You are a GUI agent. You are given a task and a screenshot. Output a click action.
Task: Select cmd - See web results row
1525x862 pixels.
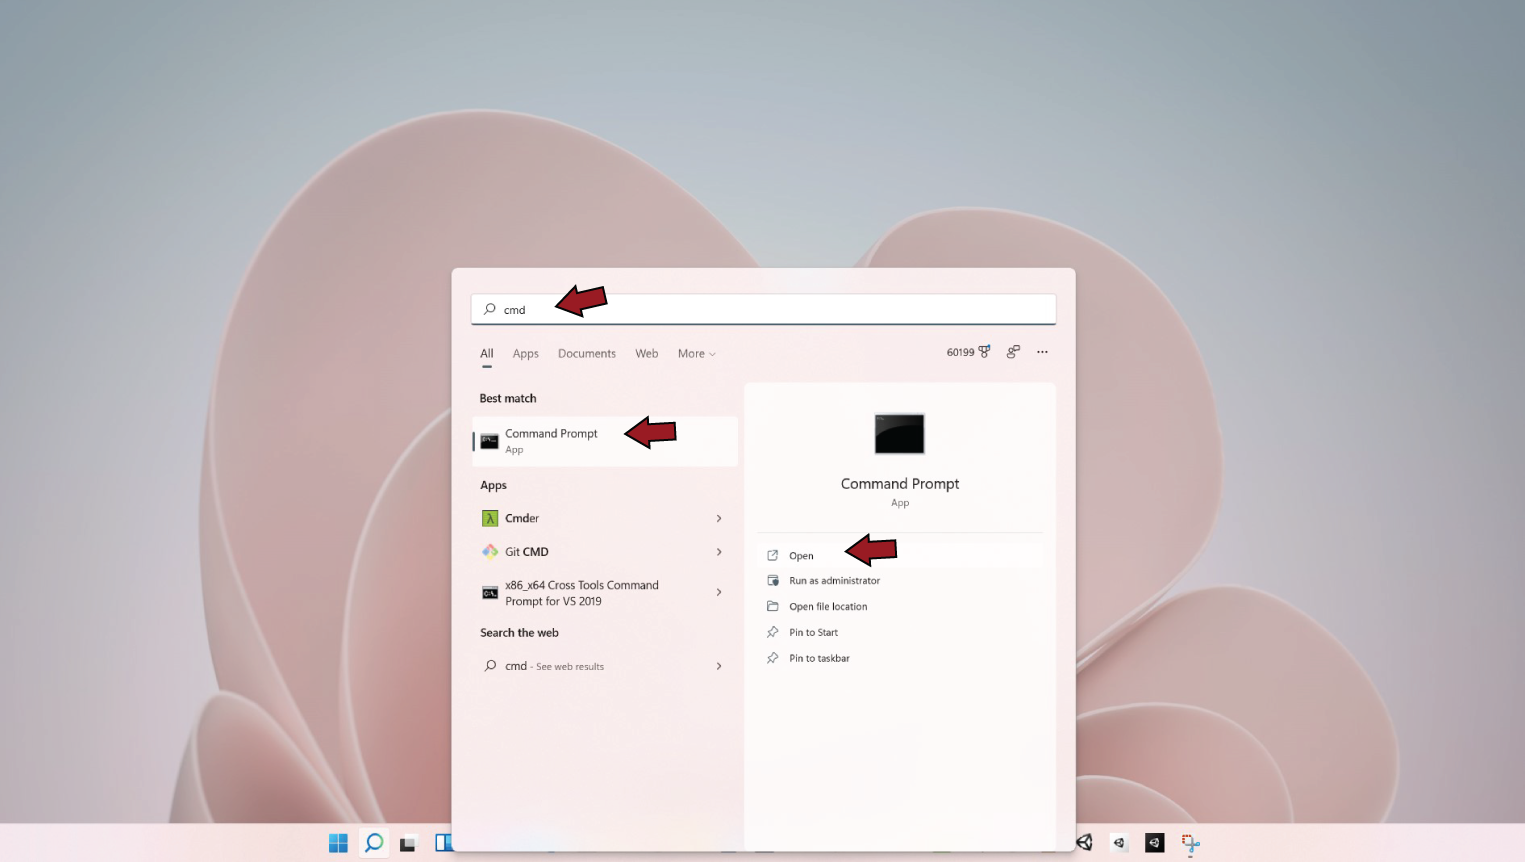tap(605, 666)
